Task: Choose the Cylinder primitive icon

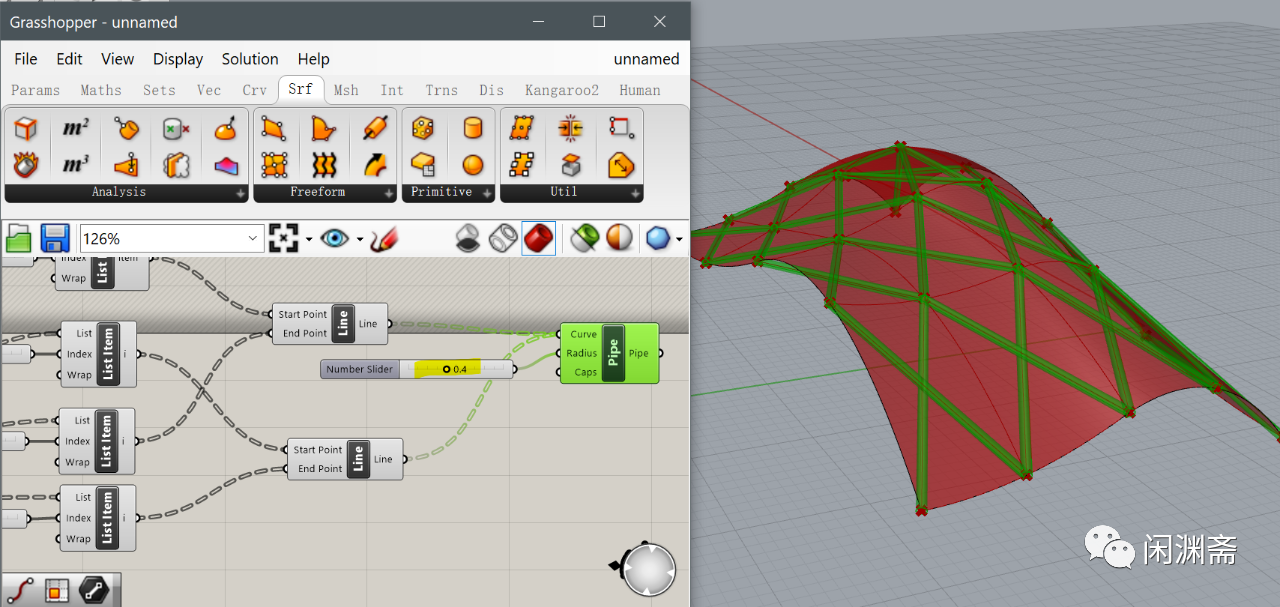Action: [472, 128]
